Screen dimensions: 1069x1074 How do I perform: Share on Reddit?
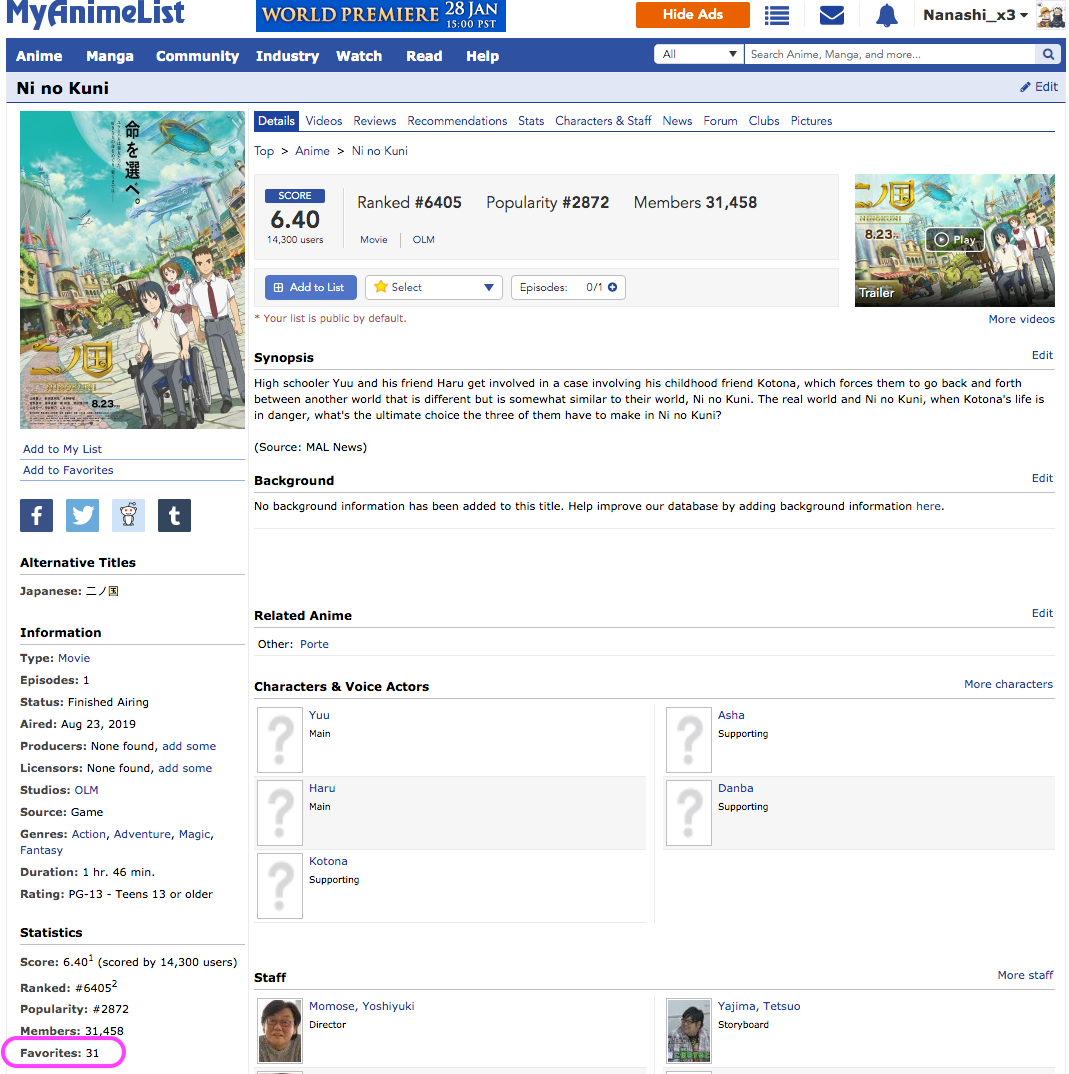pos(128,515)
